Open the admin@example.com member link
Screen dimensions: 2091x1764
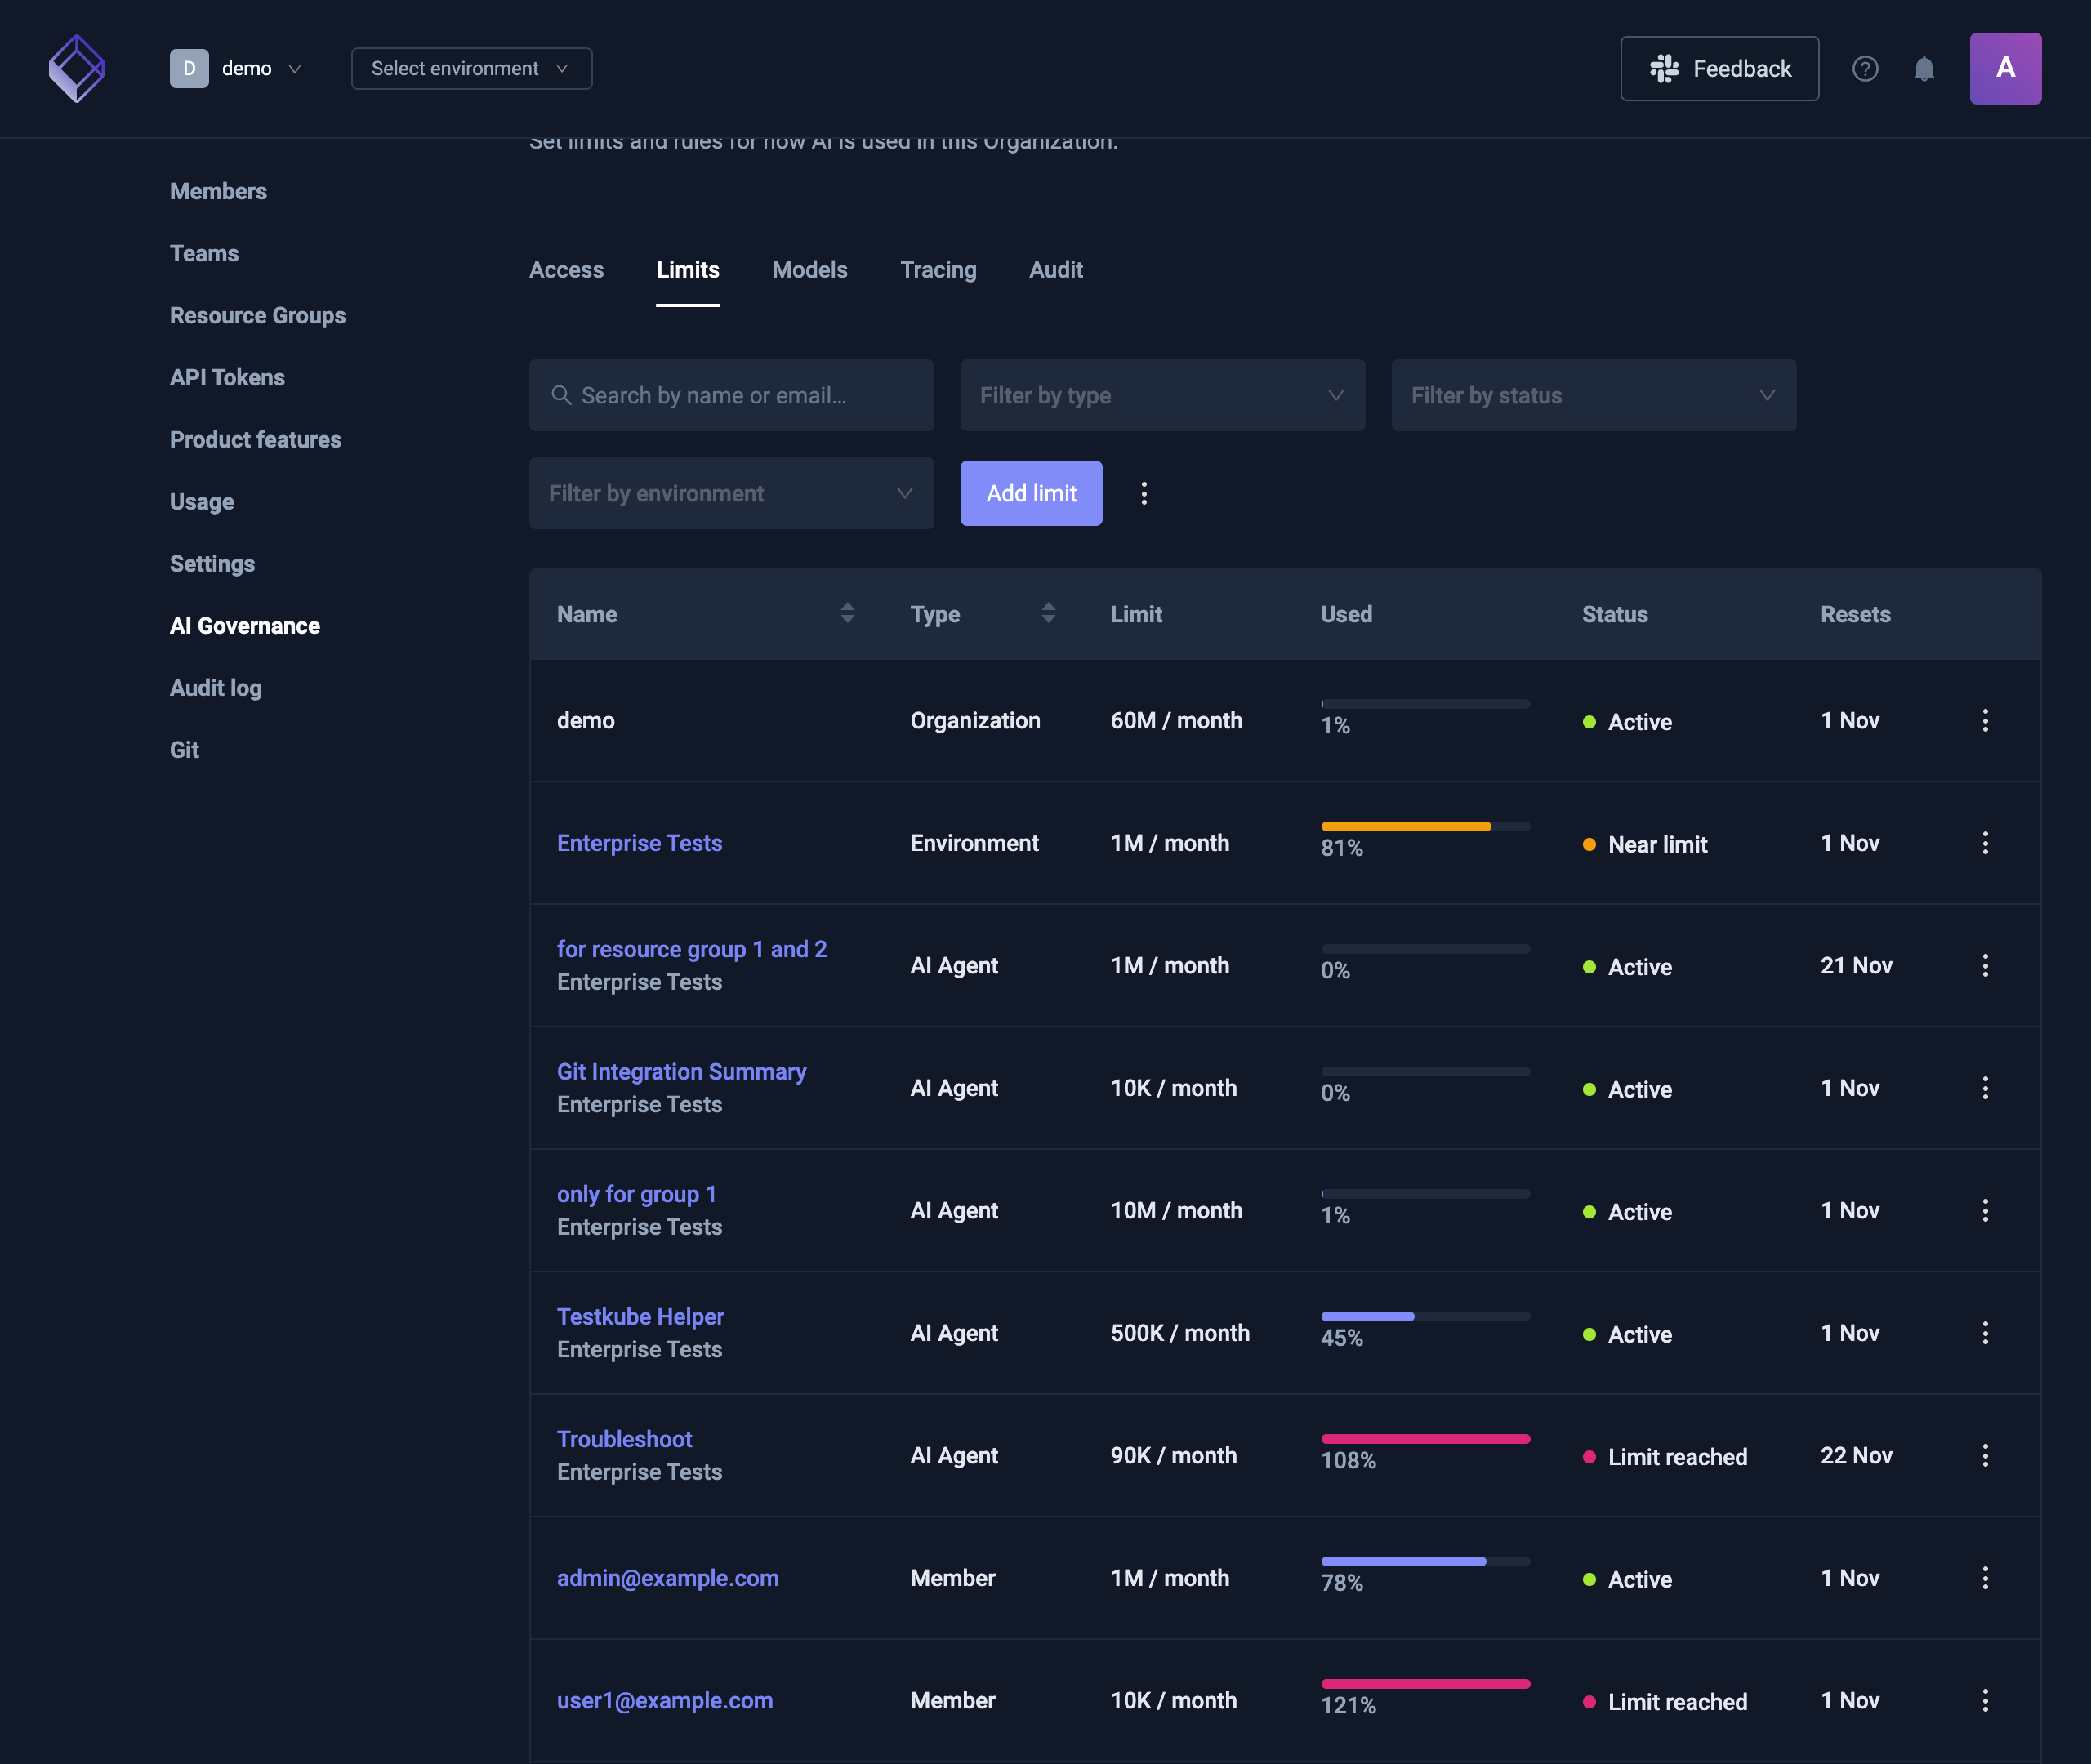click(x=667, y=1578)
